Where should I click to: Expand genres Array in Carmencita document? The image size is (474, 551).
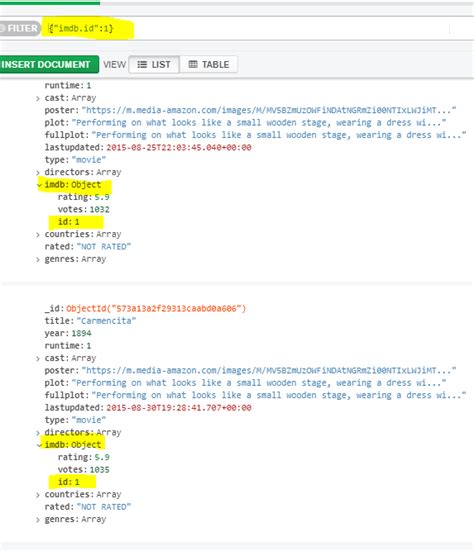[38, 520]
